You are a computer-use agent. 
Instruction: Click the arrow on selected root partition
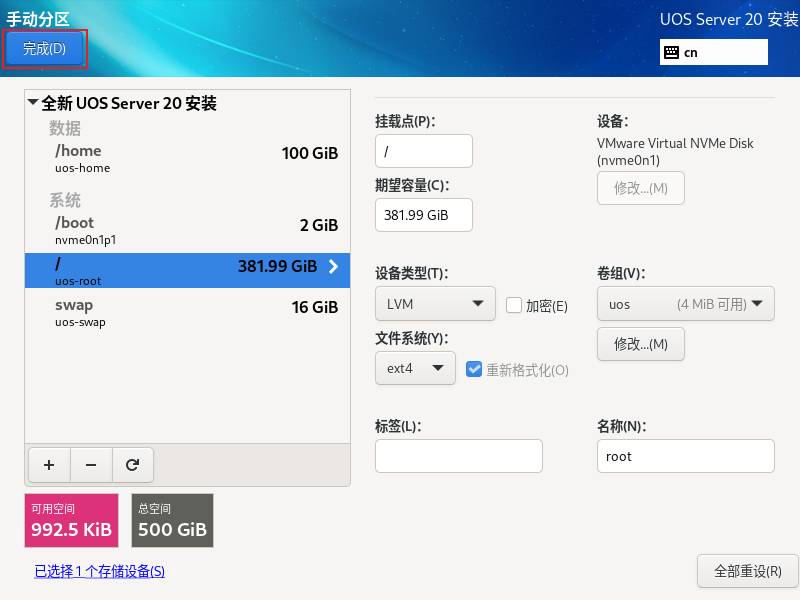pyautogui.click(x=333, y=267)
